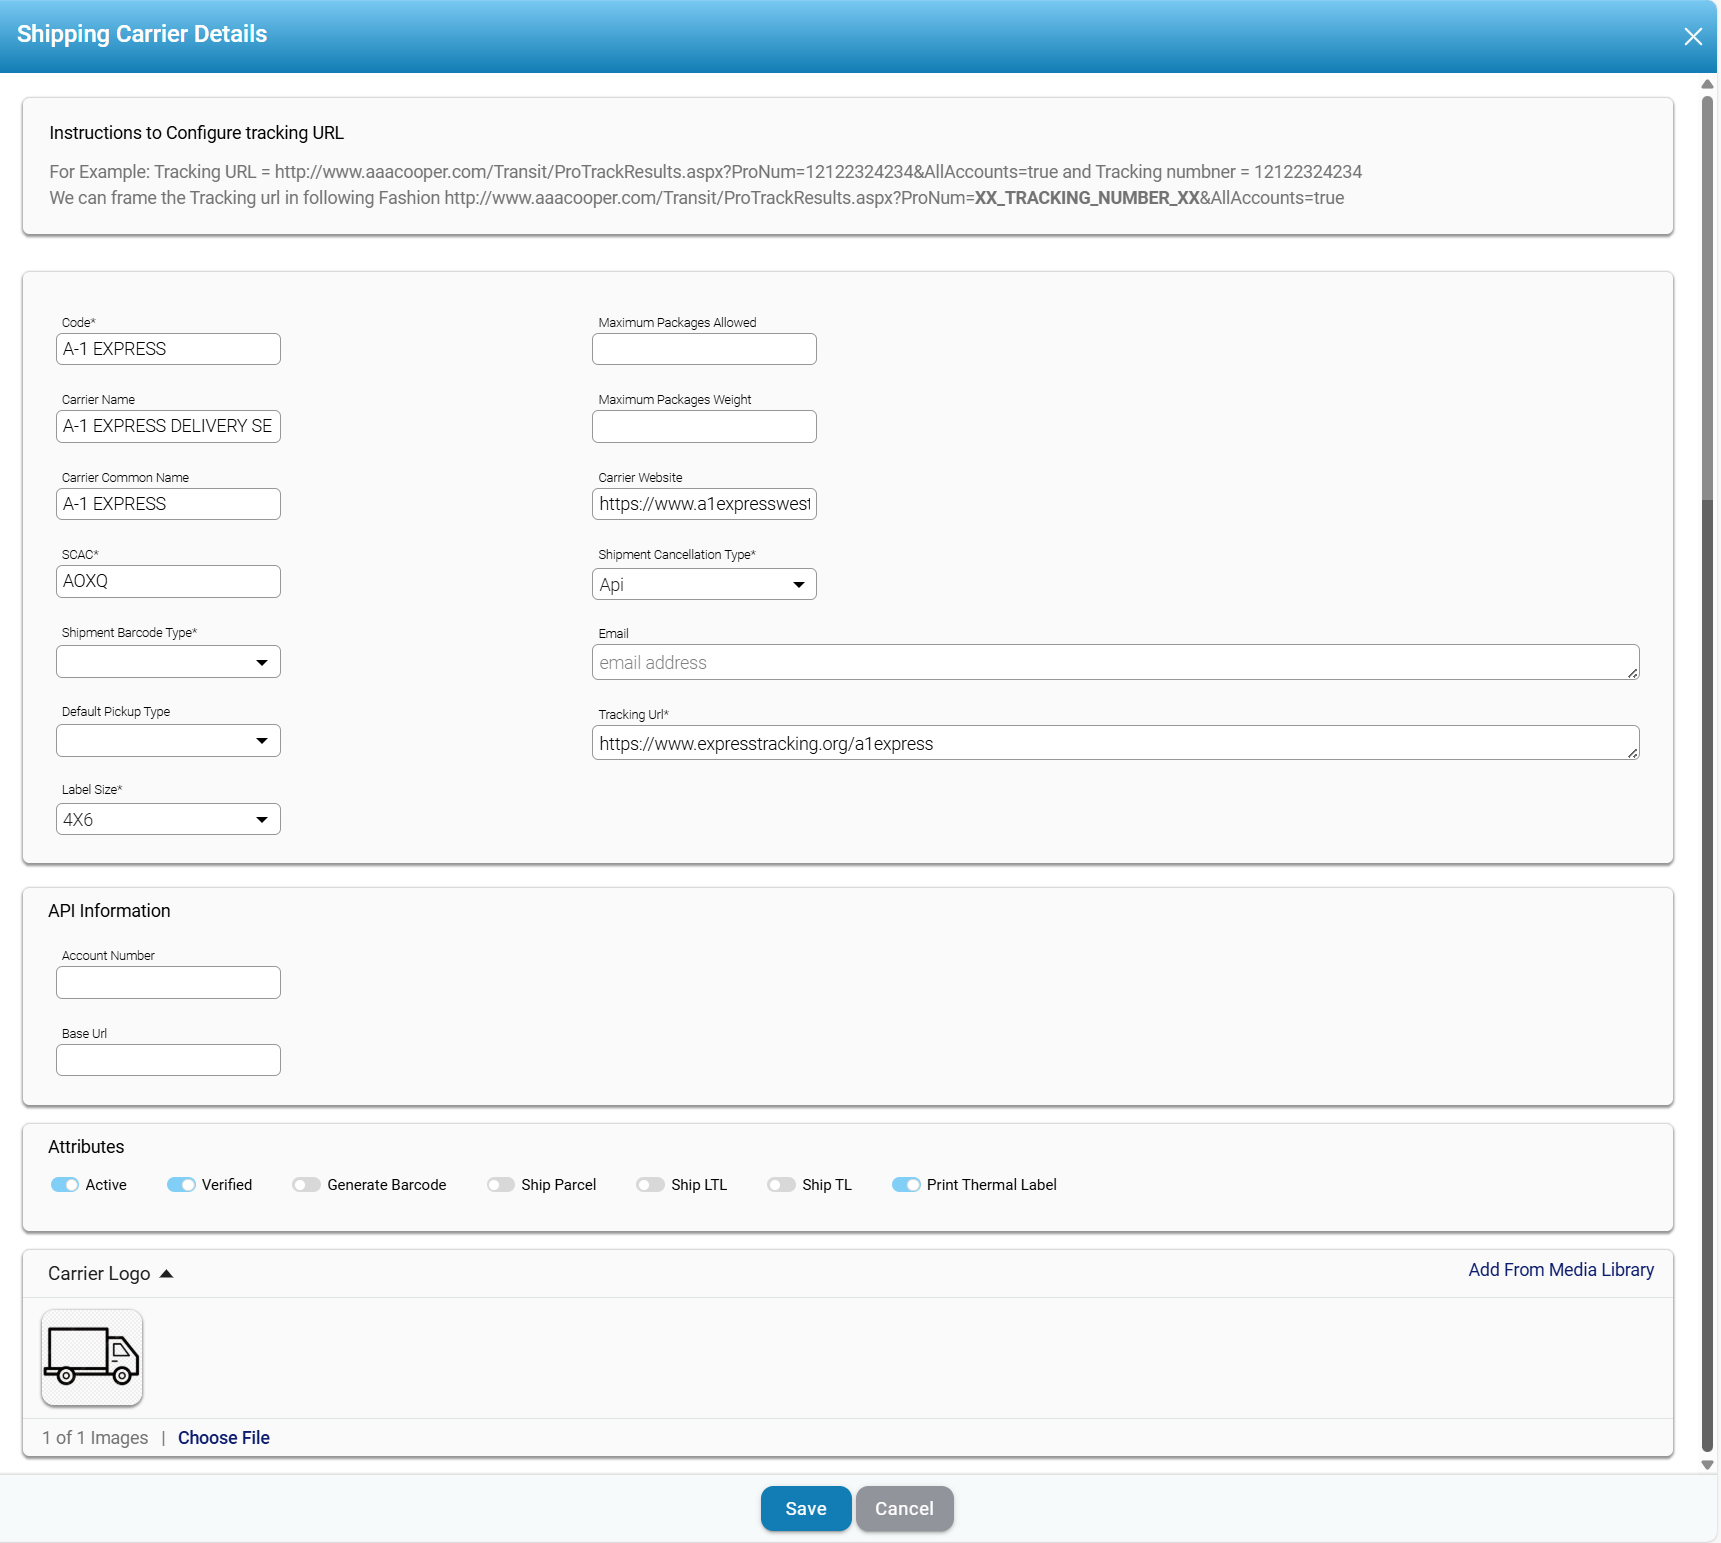1721x1543 pixels.
Task: Click the scrollbar down arrow
Action: point(1707,1465)
